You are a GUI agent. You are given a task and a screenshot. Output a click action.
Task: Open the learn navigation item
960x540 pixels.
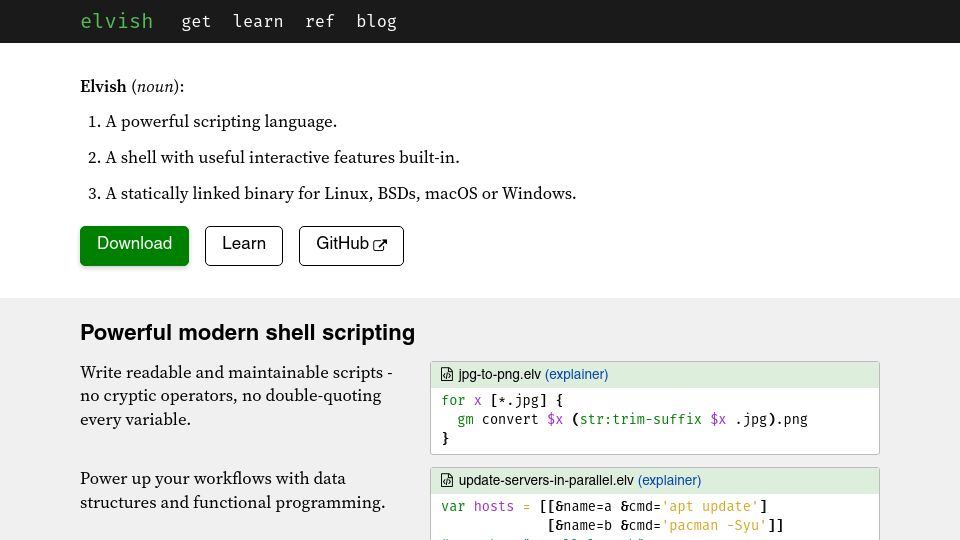tap(258, 21)
